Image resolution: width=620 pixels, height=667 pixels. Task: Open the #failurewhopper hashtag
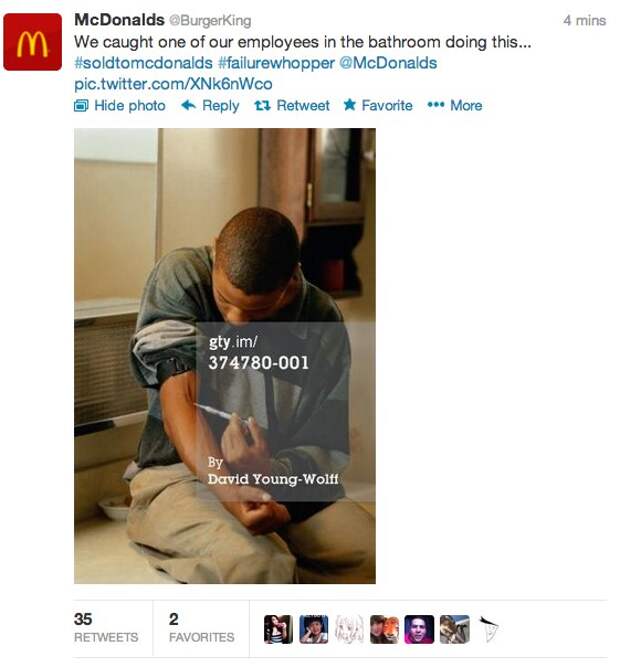tap(276, 63)
